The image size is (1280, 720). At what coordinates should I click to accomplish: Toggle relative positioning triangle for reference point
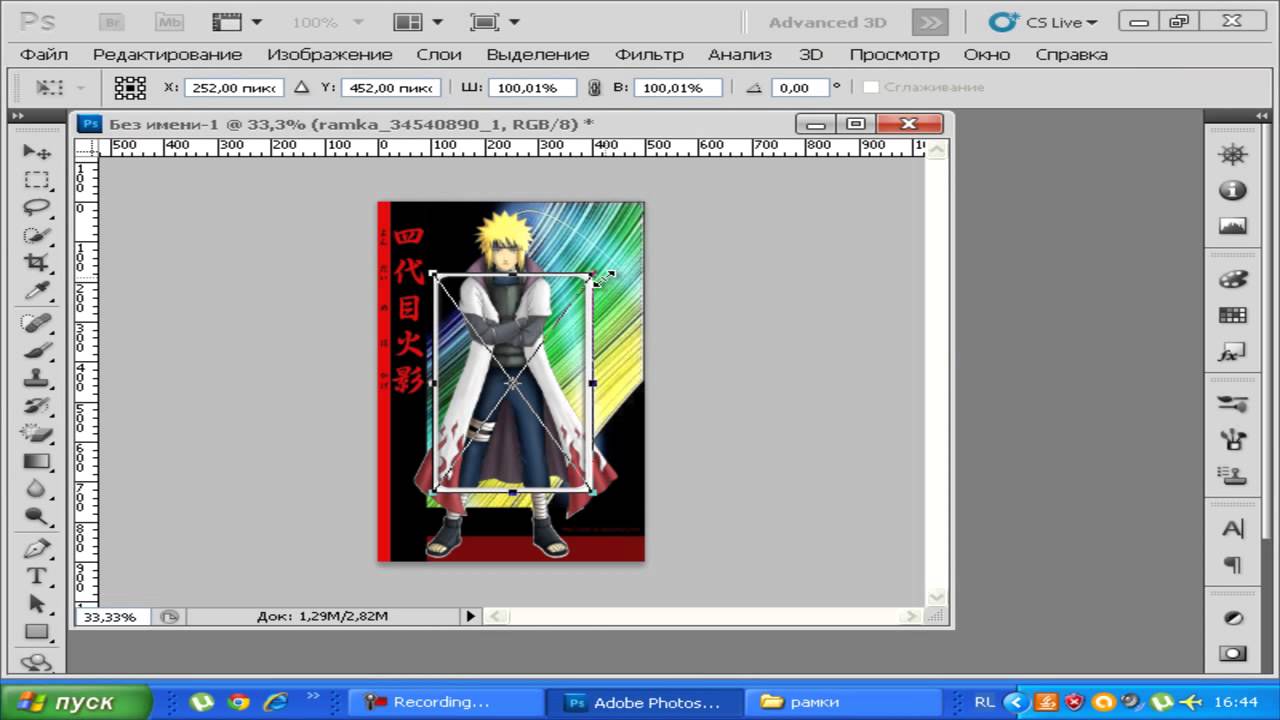click(301, 88)
